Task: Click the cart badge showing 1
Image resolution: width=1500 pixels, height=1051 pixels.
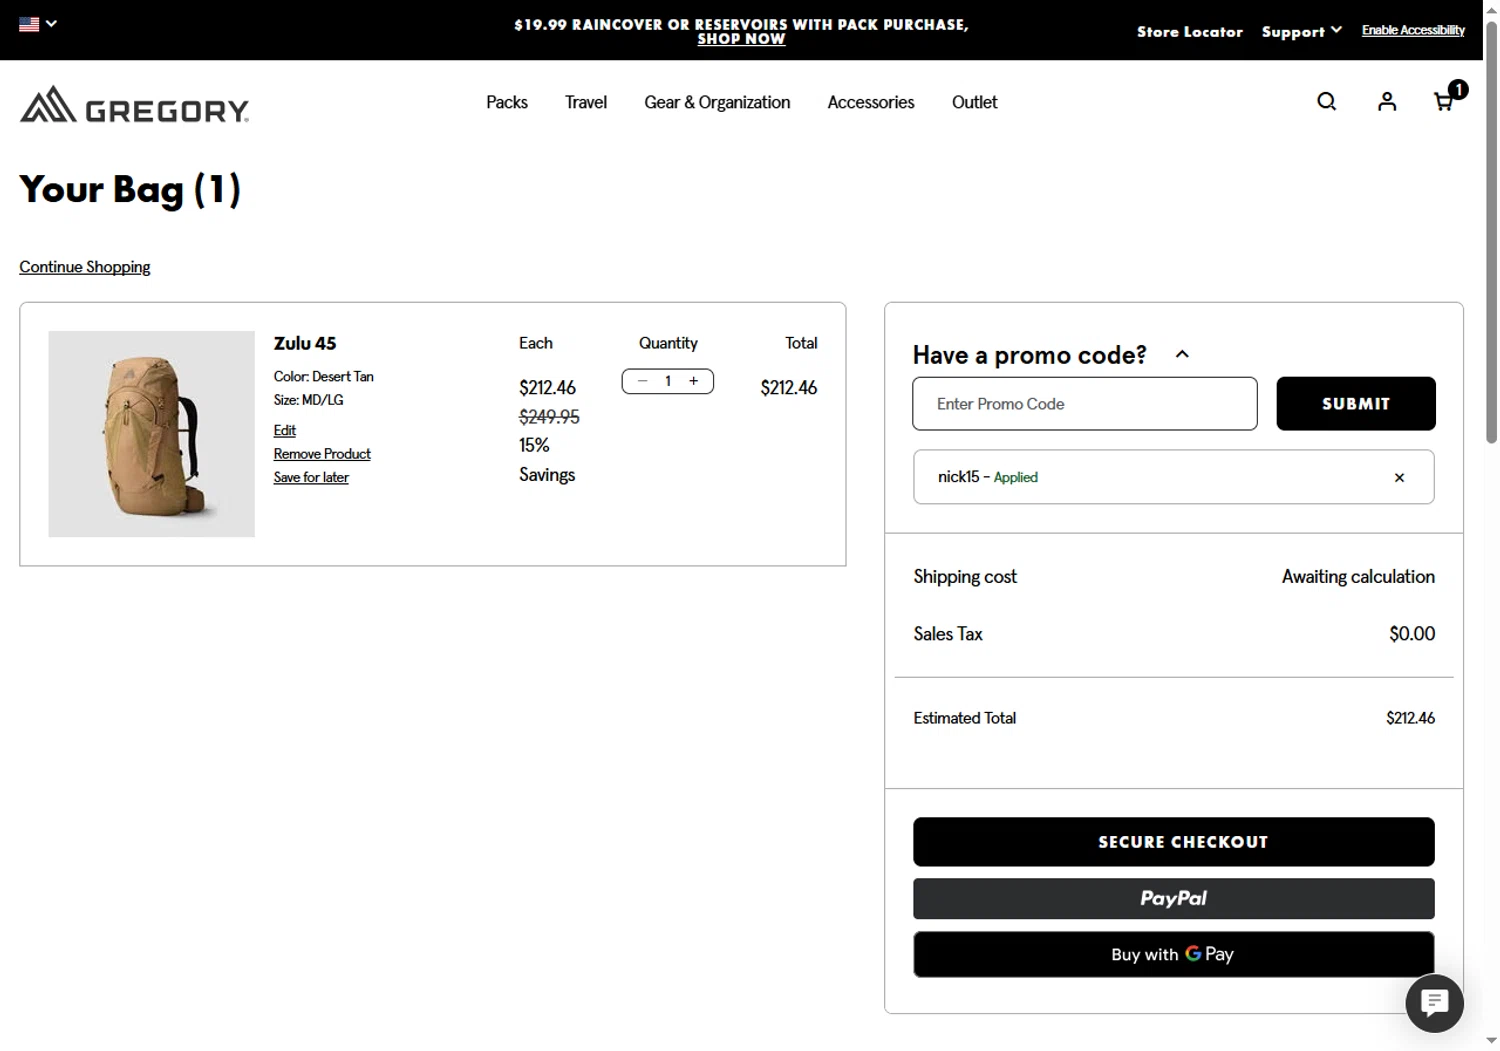Action: coord(1458,90)
